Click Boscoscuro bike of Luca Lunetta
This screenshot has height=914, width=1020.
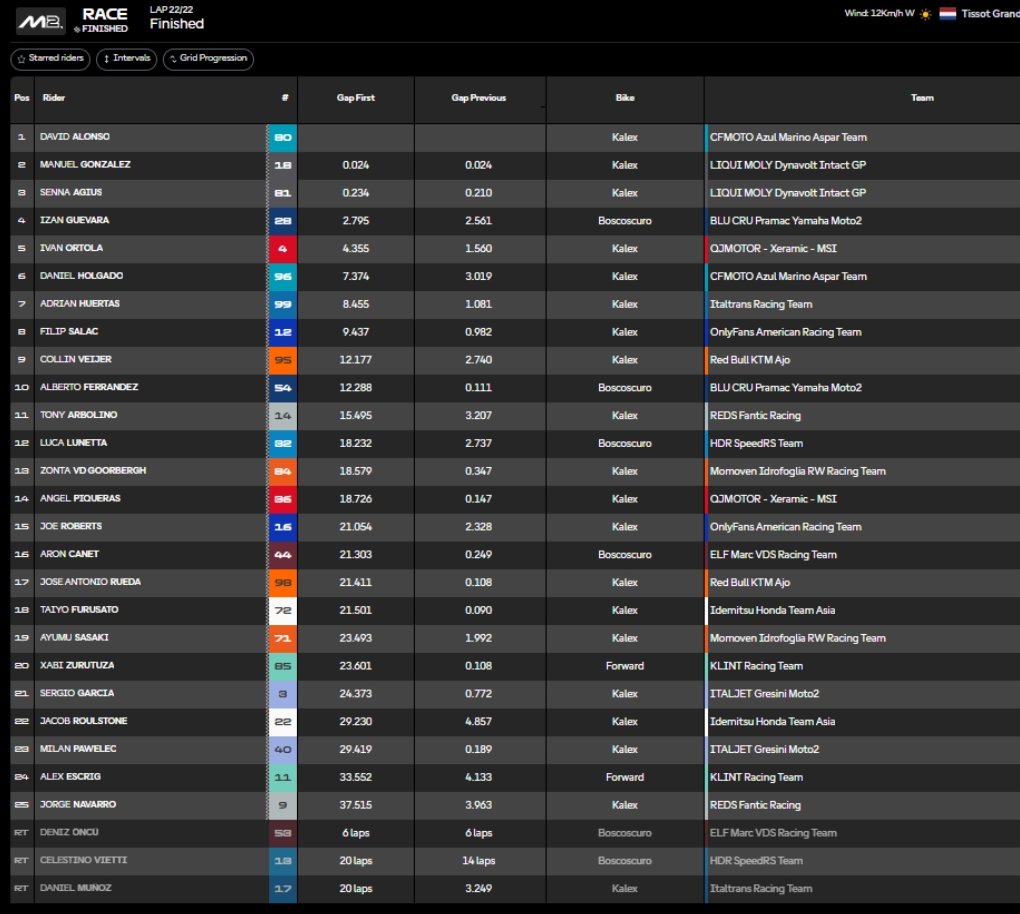click(x=624, y=444)
